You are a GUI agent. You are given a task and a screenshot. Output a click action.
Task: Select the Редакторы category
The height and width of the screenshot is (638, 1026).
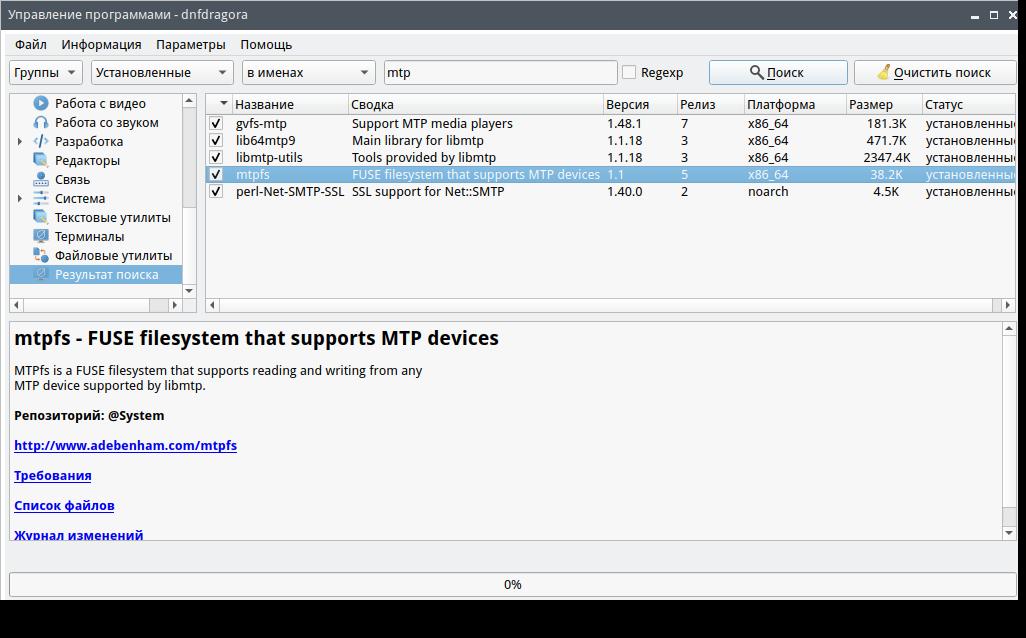87,160
